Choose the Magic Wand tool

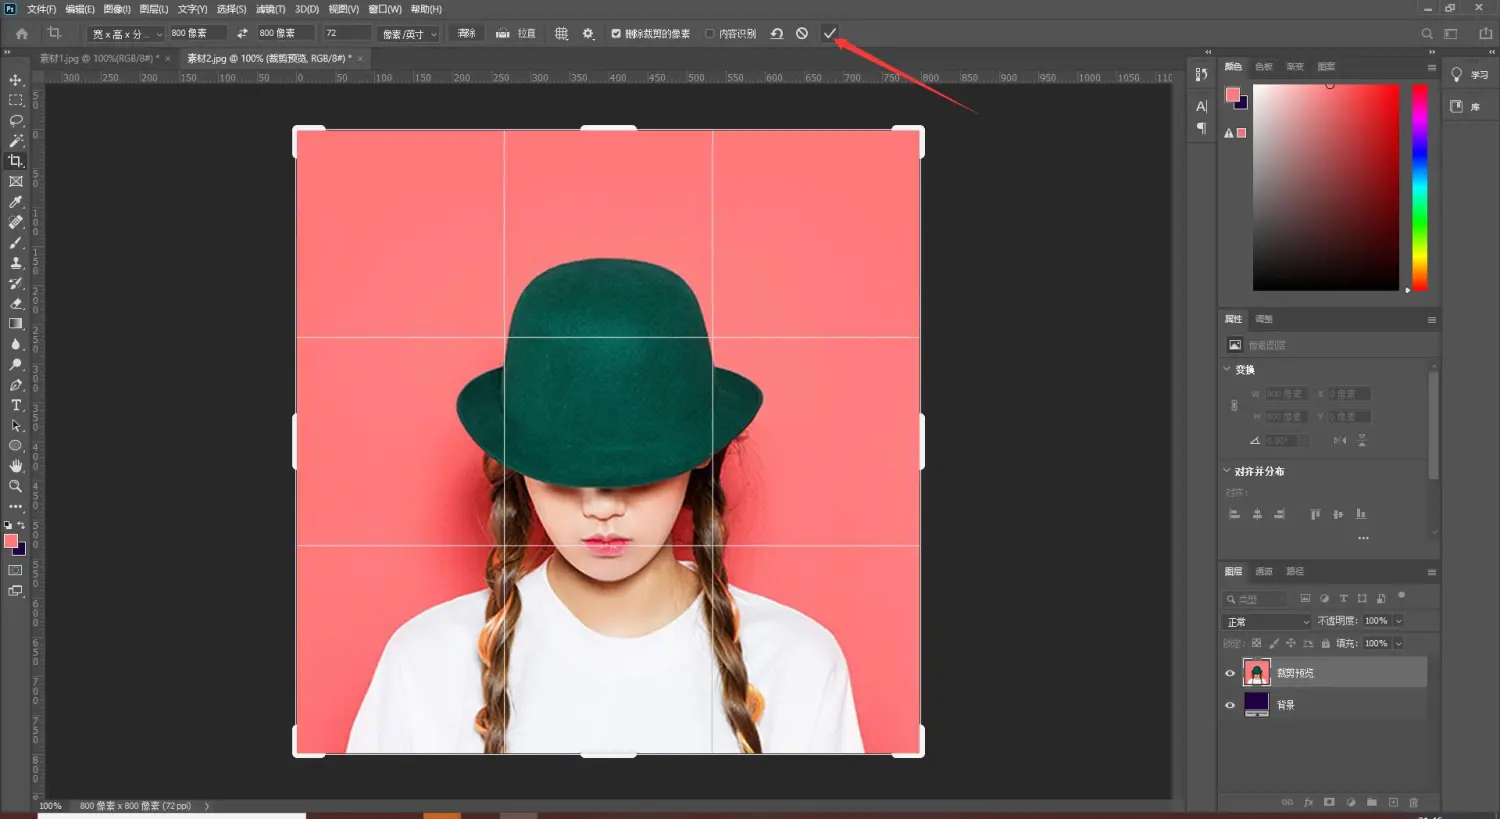click(16, 141)
